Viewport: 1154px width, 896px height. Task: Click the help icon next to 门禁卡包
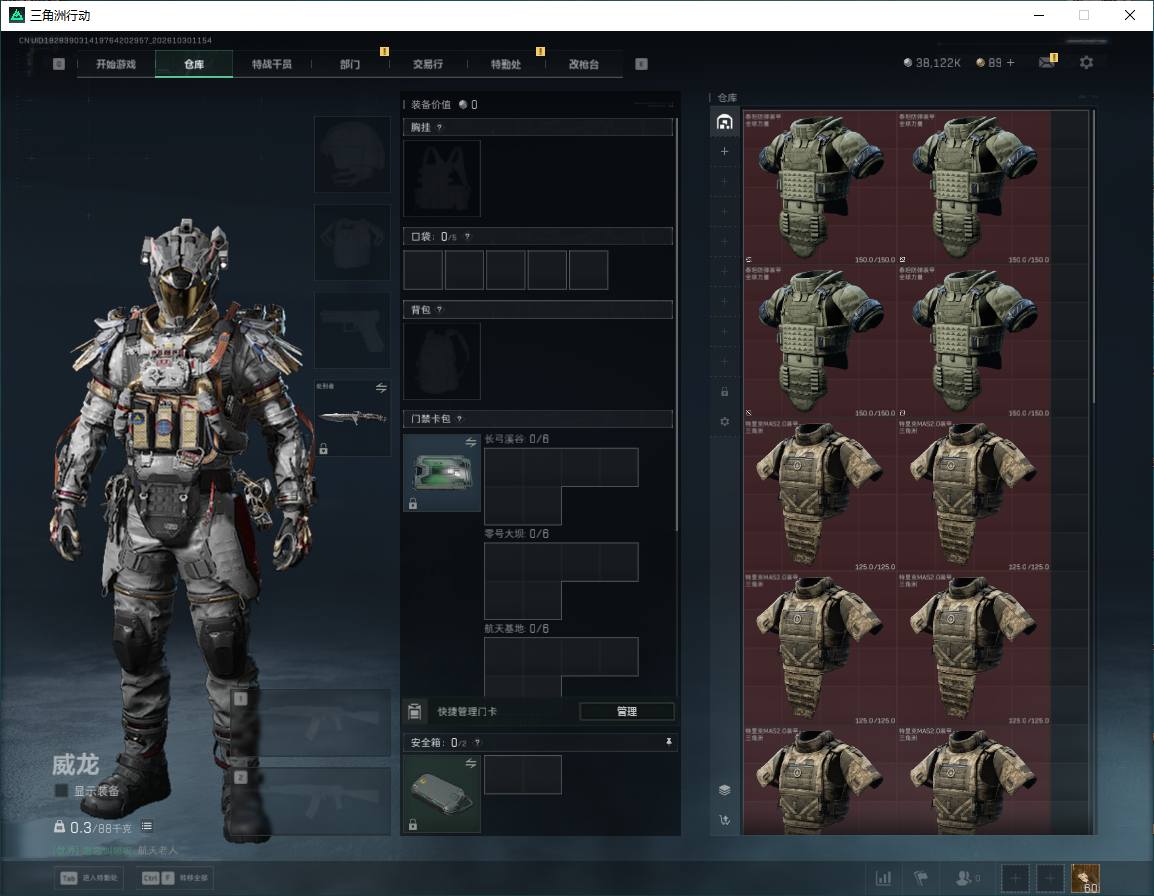point(459,419)
